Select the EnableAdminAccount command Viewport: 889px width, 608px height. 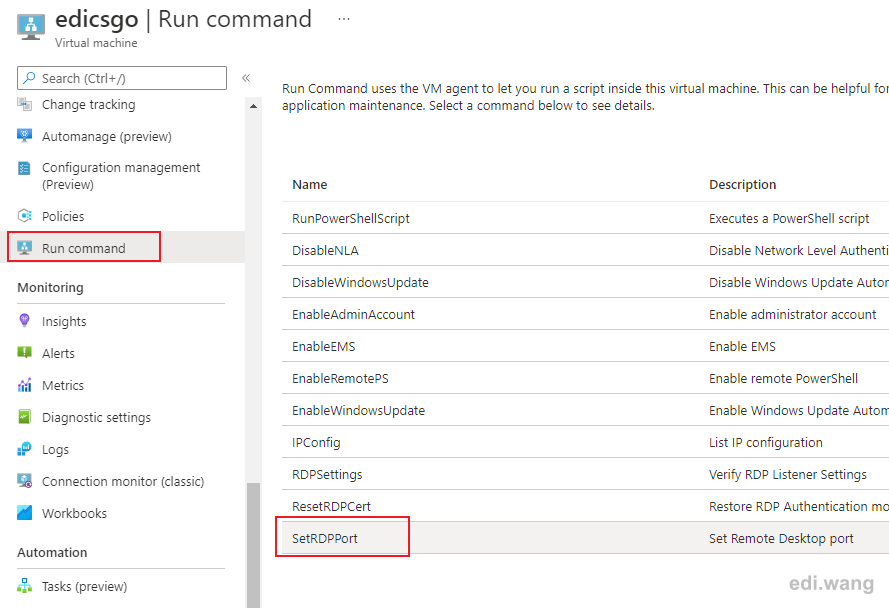pos(353,314)
